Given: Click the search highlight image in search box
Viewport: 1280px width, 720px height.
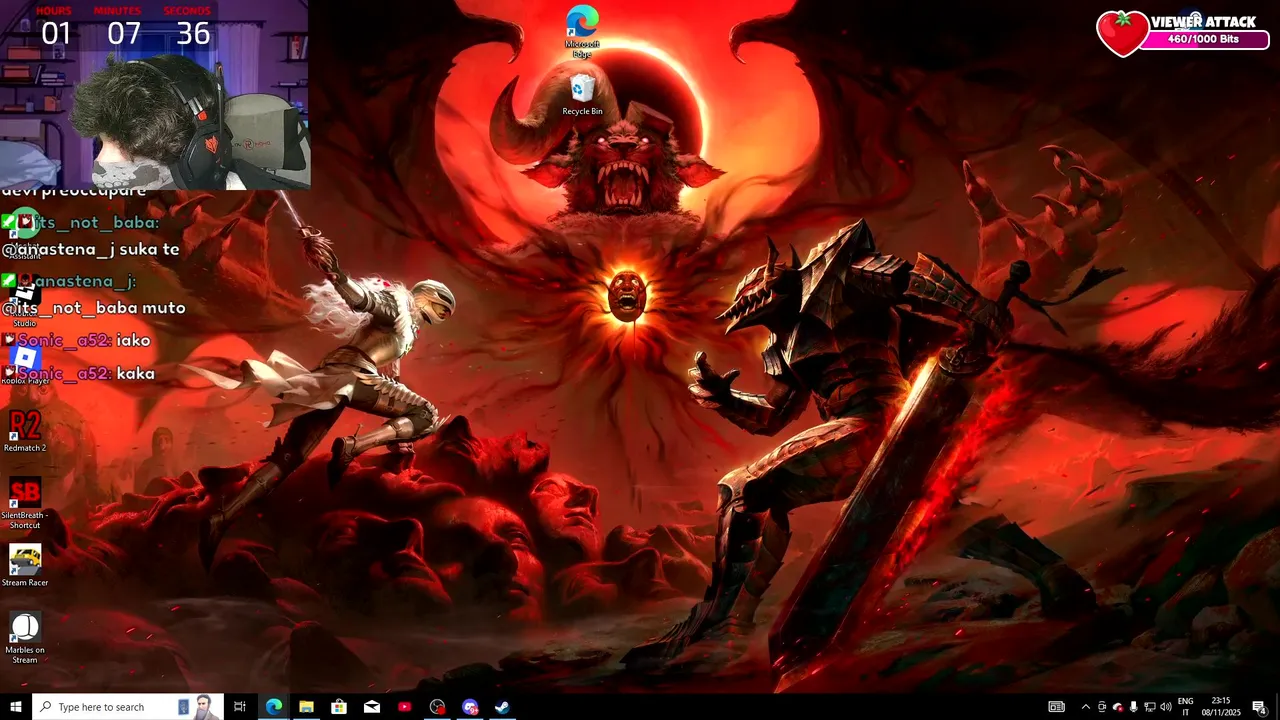Looking at the screenshot, I should click(x=198, y=707).
